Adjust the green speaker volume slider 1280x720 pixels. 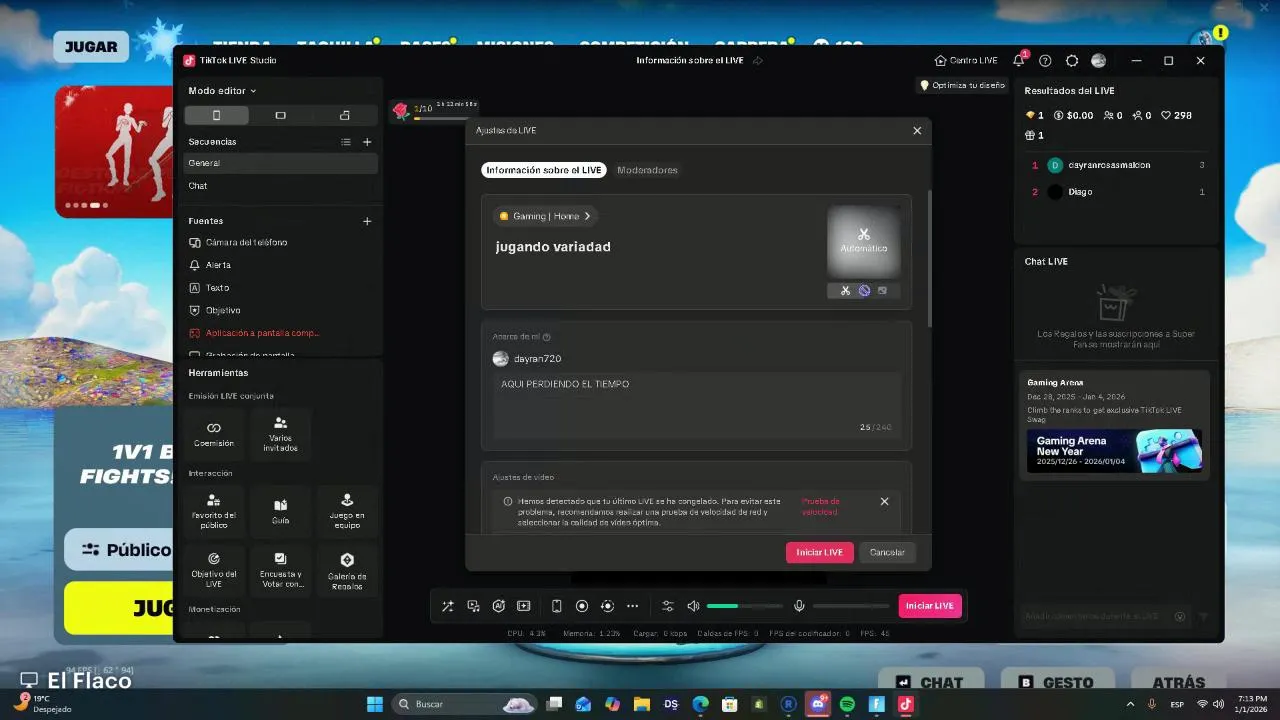[x=744, y=606]
